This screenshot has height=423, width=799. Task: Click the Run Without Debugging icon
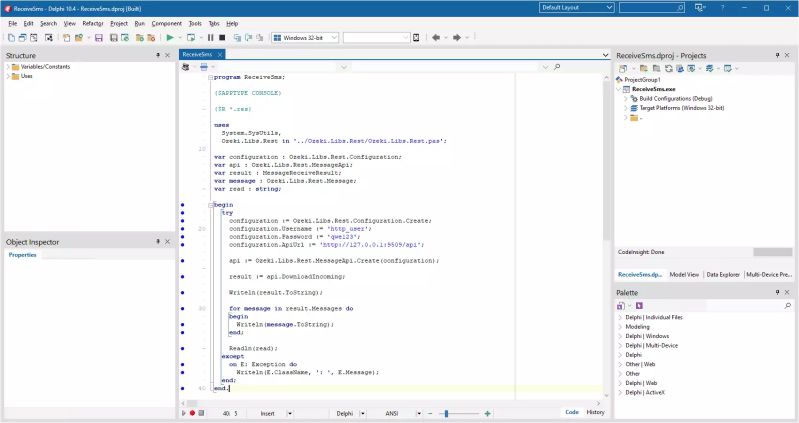[x=191, y=38]
